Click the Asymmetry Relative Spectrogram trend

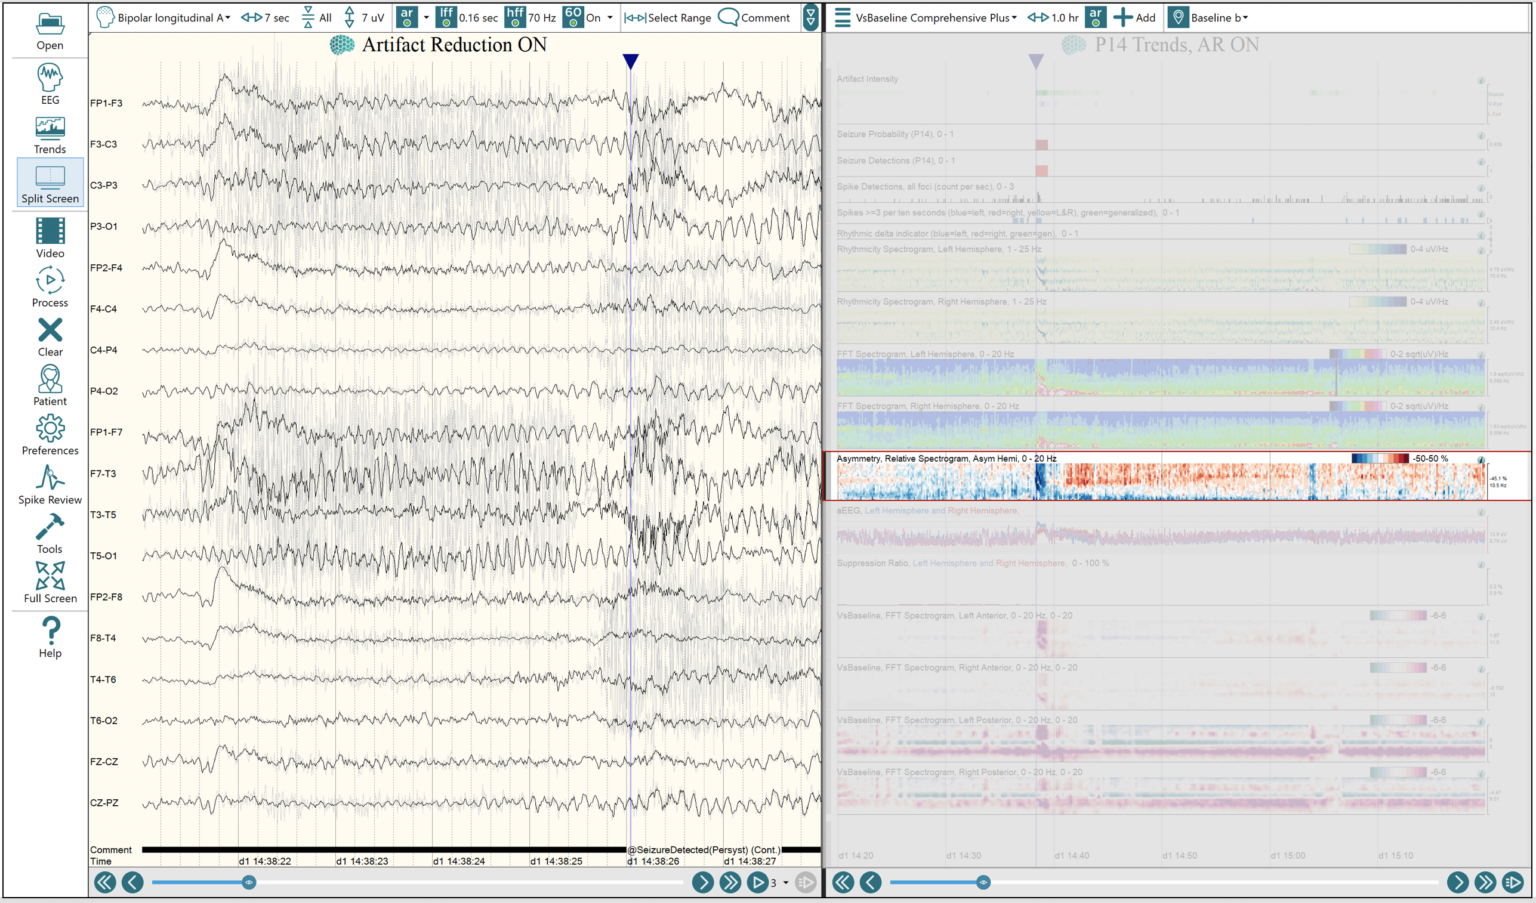(x=1160, y=481)
